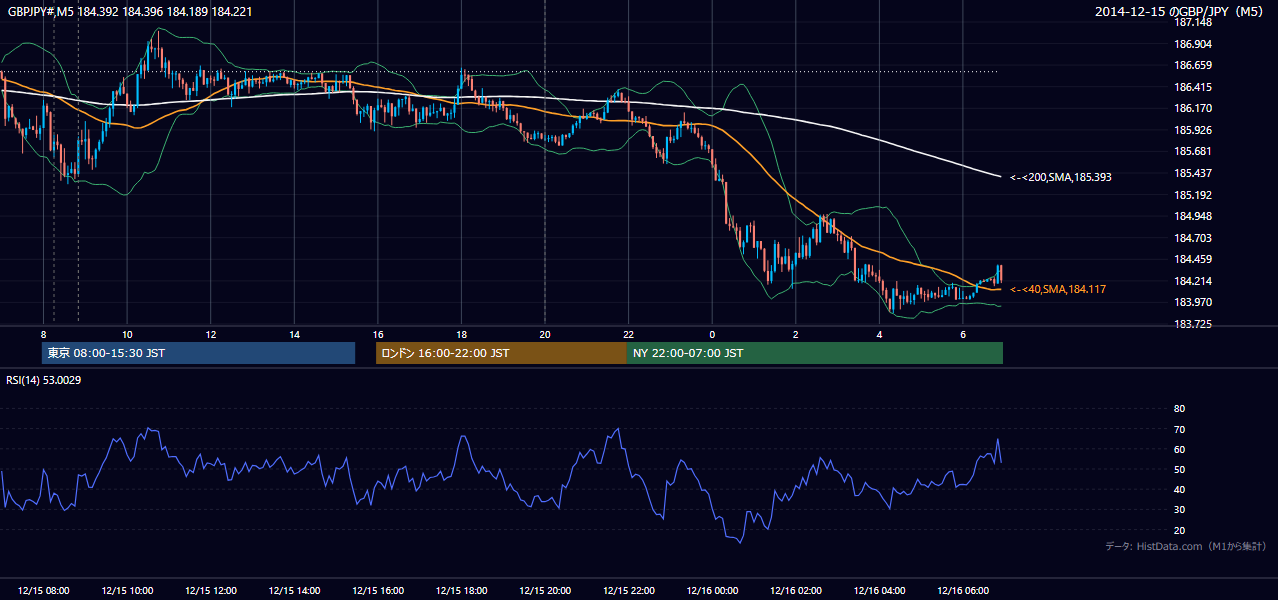
Task: Click the HistData.com data source credit
Action: [1185, 546]
